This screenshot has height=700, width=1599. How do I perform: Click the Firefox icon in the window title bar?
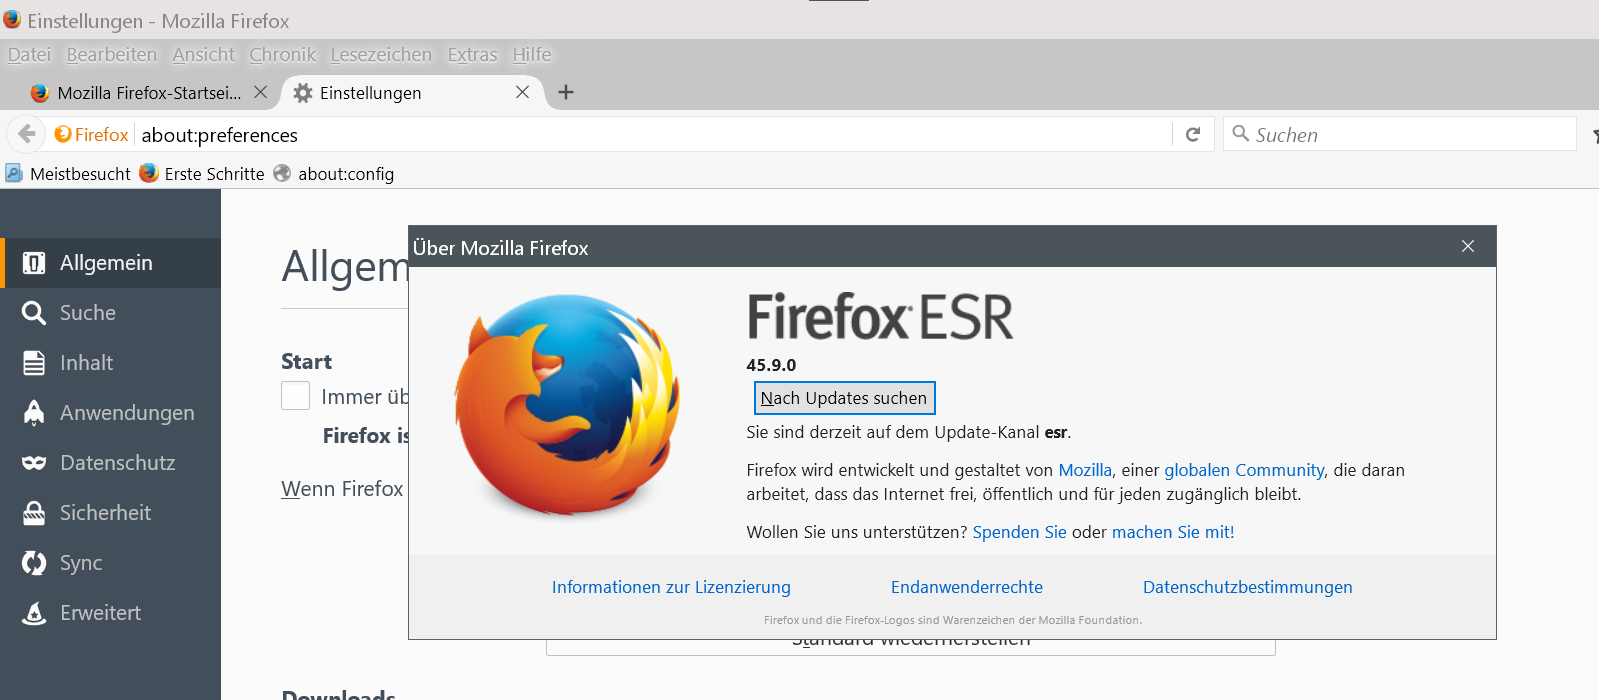pyautogui.click(x=12, y=20)
